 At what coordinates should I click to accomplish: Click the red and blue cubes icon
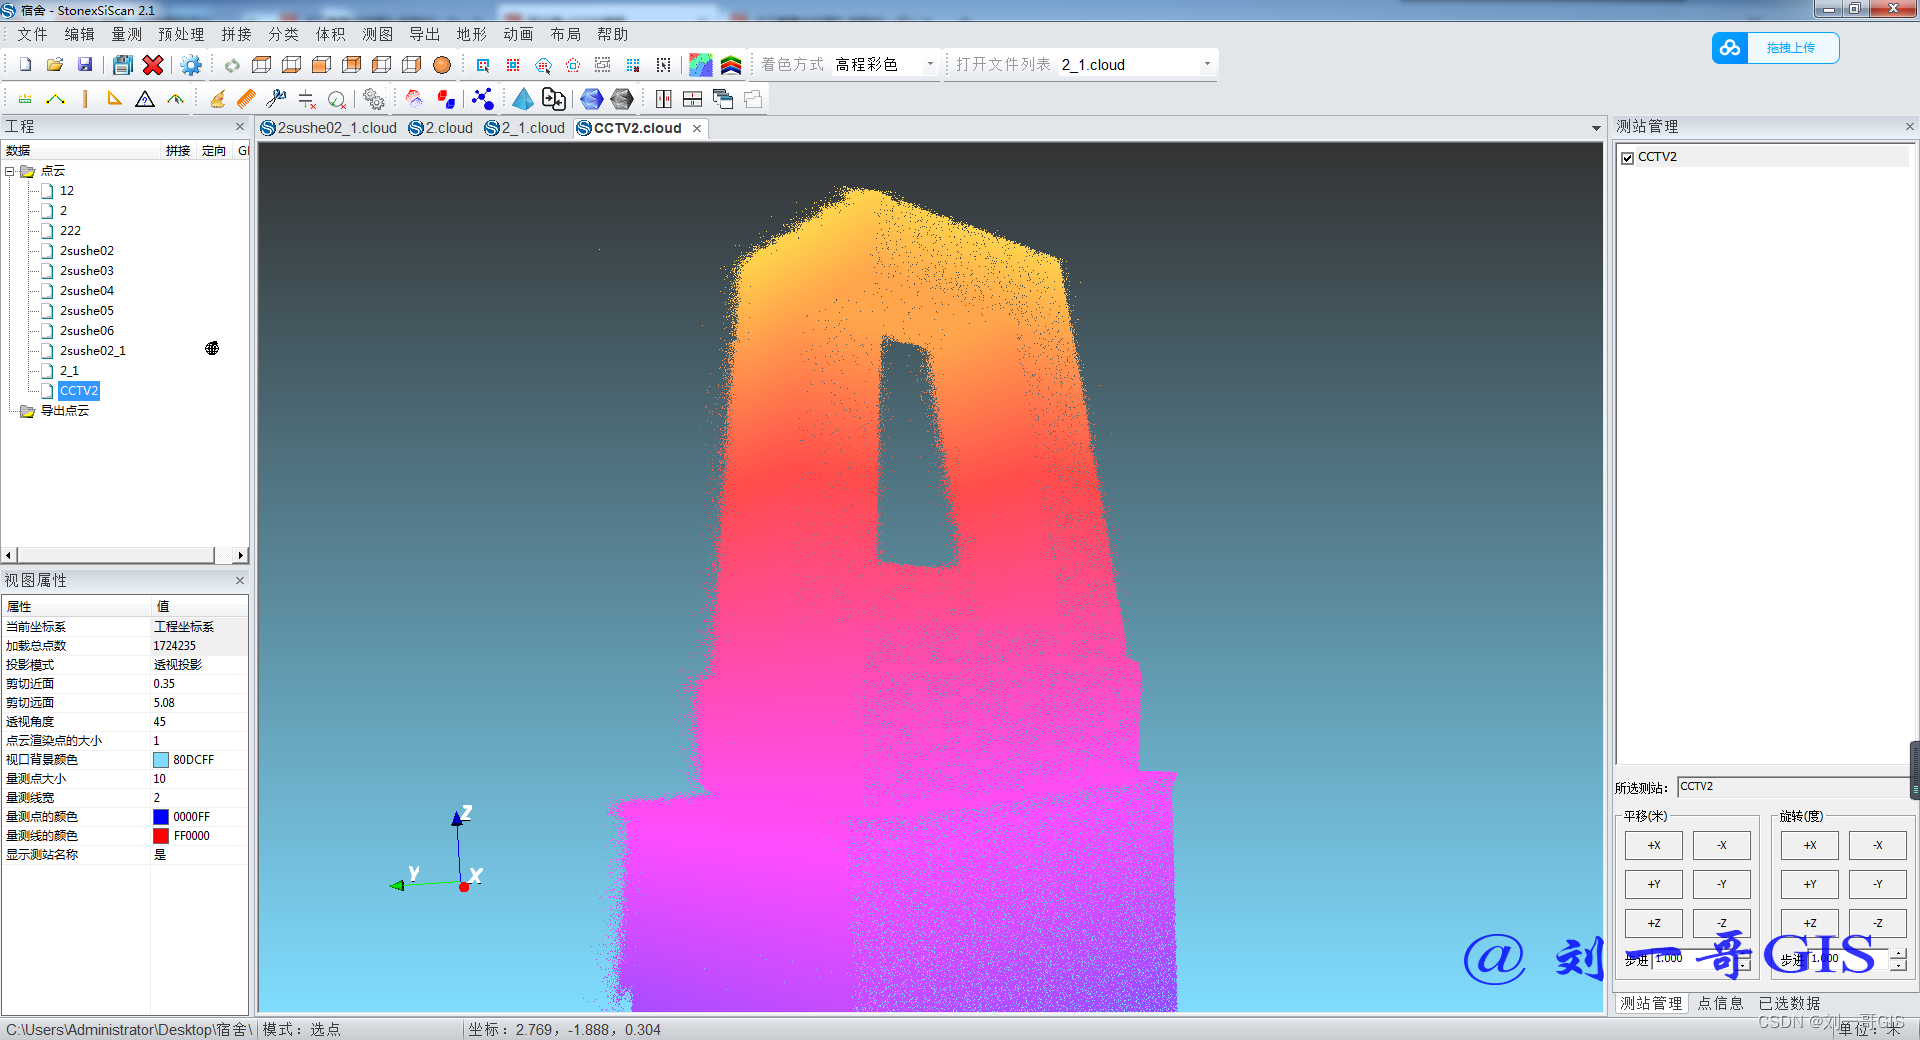tap(446, 99)
